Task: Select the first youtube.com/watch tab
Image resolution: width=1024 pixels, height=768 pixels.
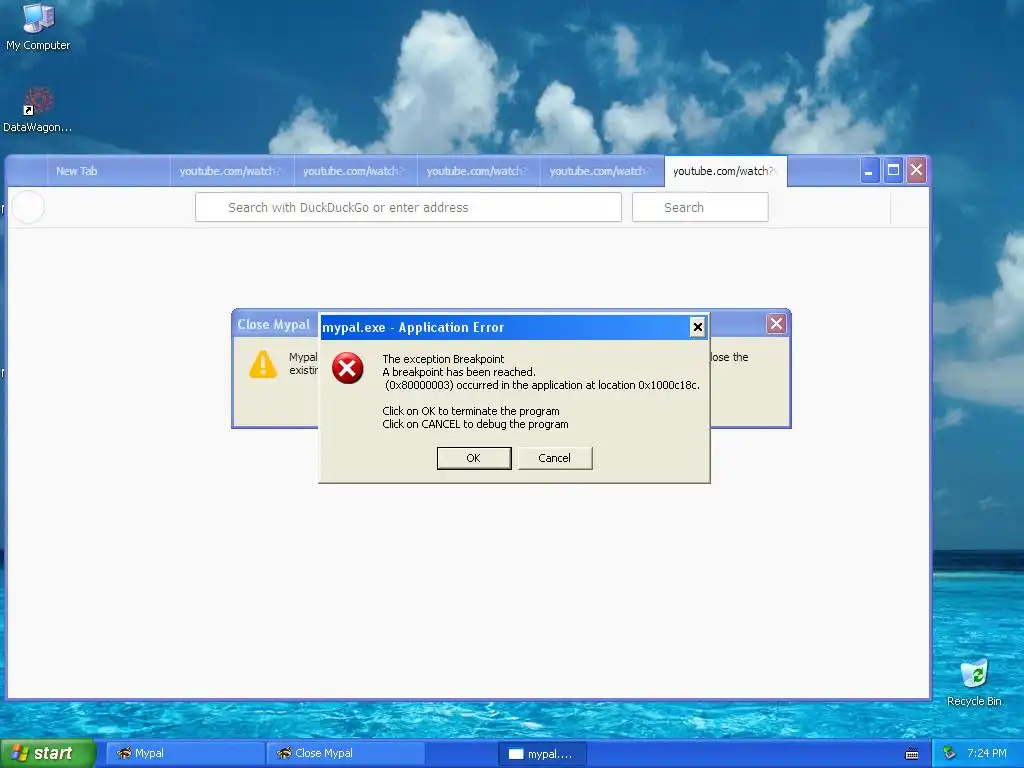Action: click(x=232, y=171)
